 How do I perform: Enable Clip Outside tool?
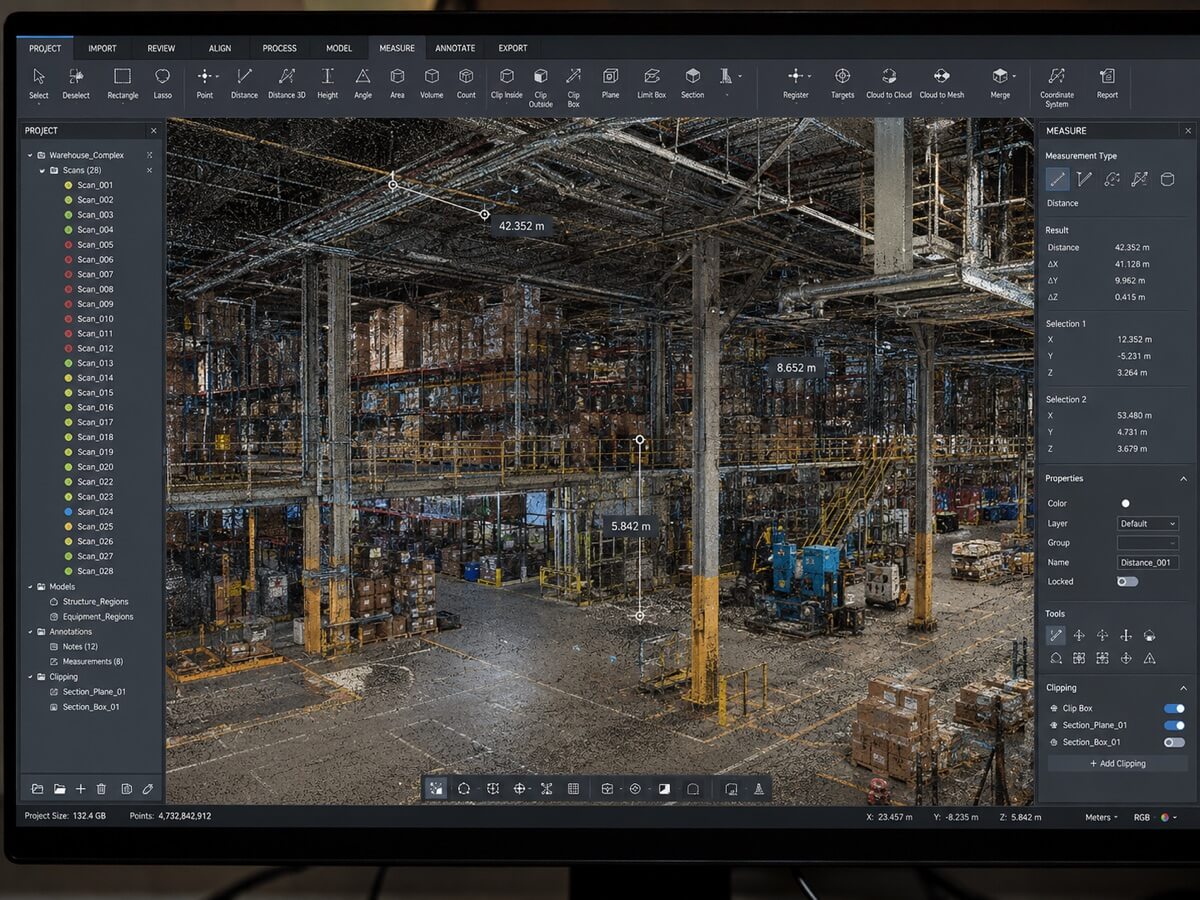(x=540, y=88)
